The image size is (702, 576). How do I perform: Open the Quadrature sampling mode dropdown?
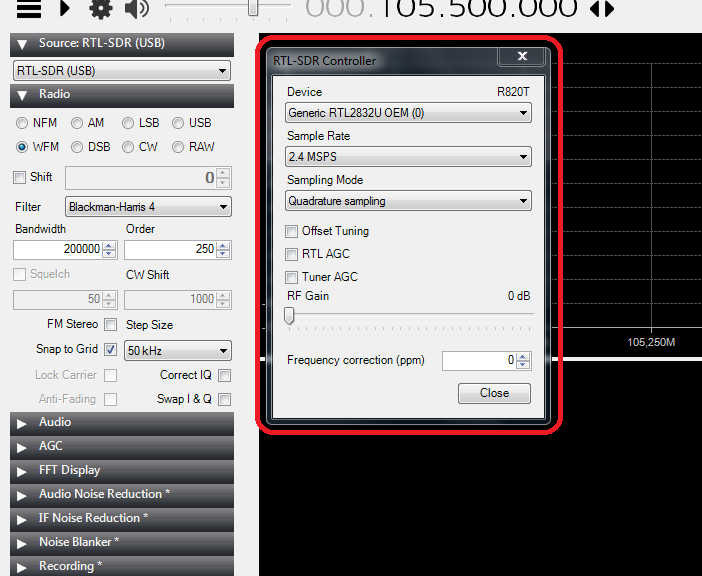(408, 201)
